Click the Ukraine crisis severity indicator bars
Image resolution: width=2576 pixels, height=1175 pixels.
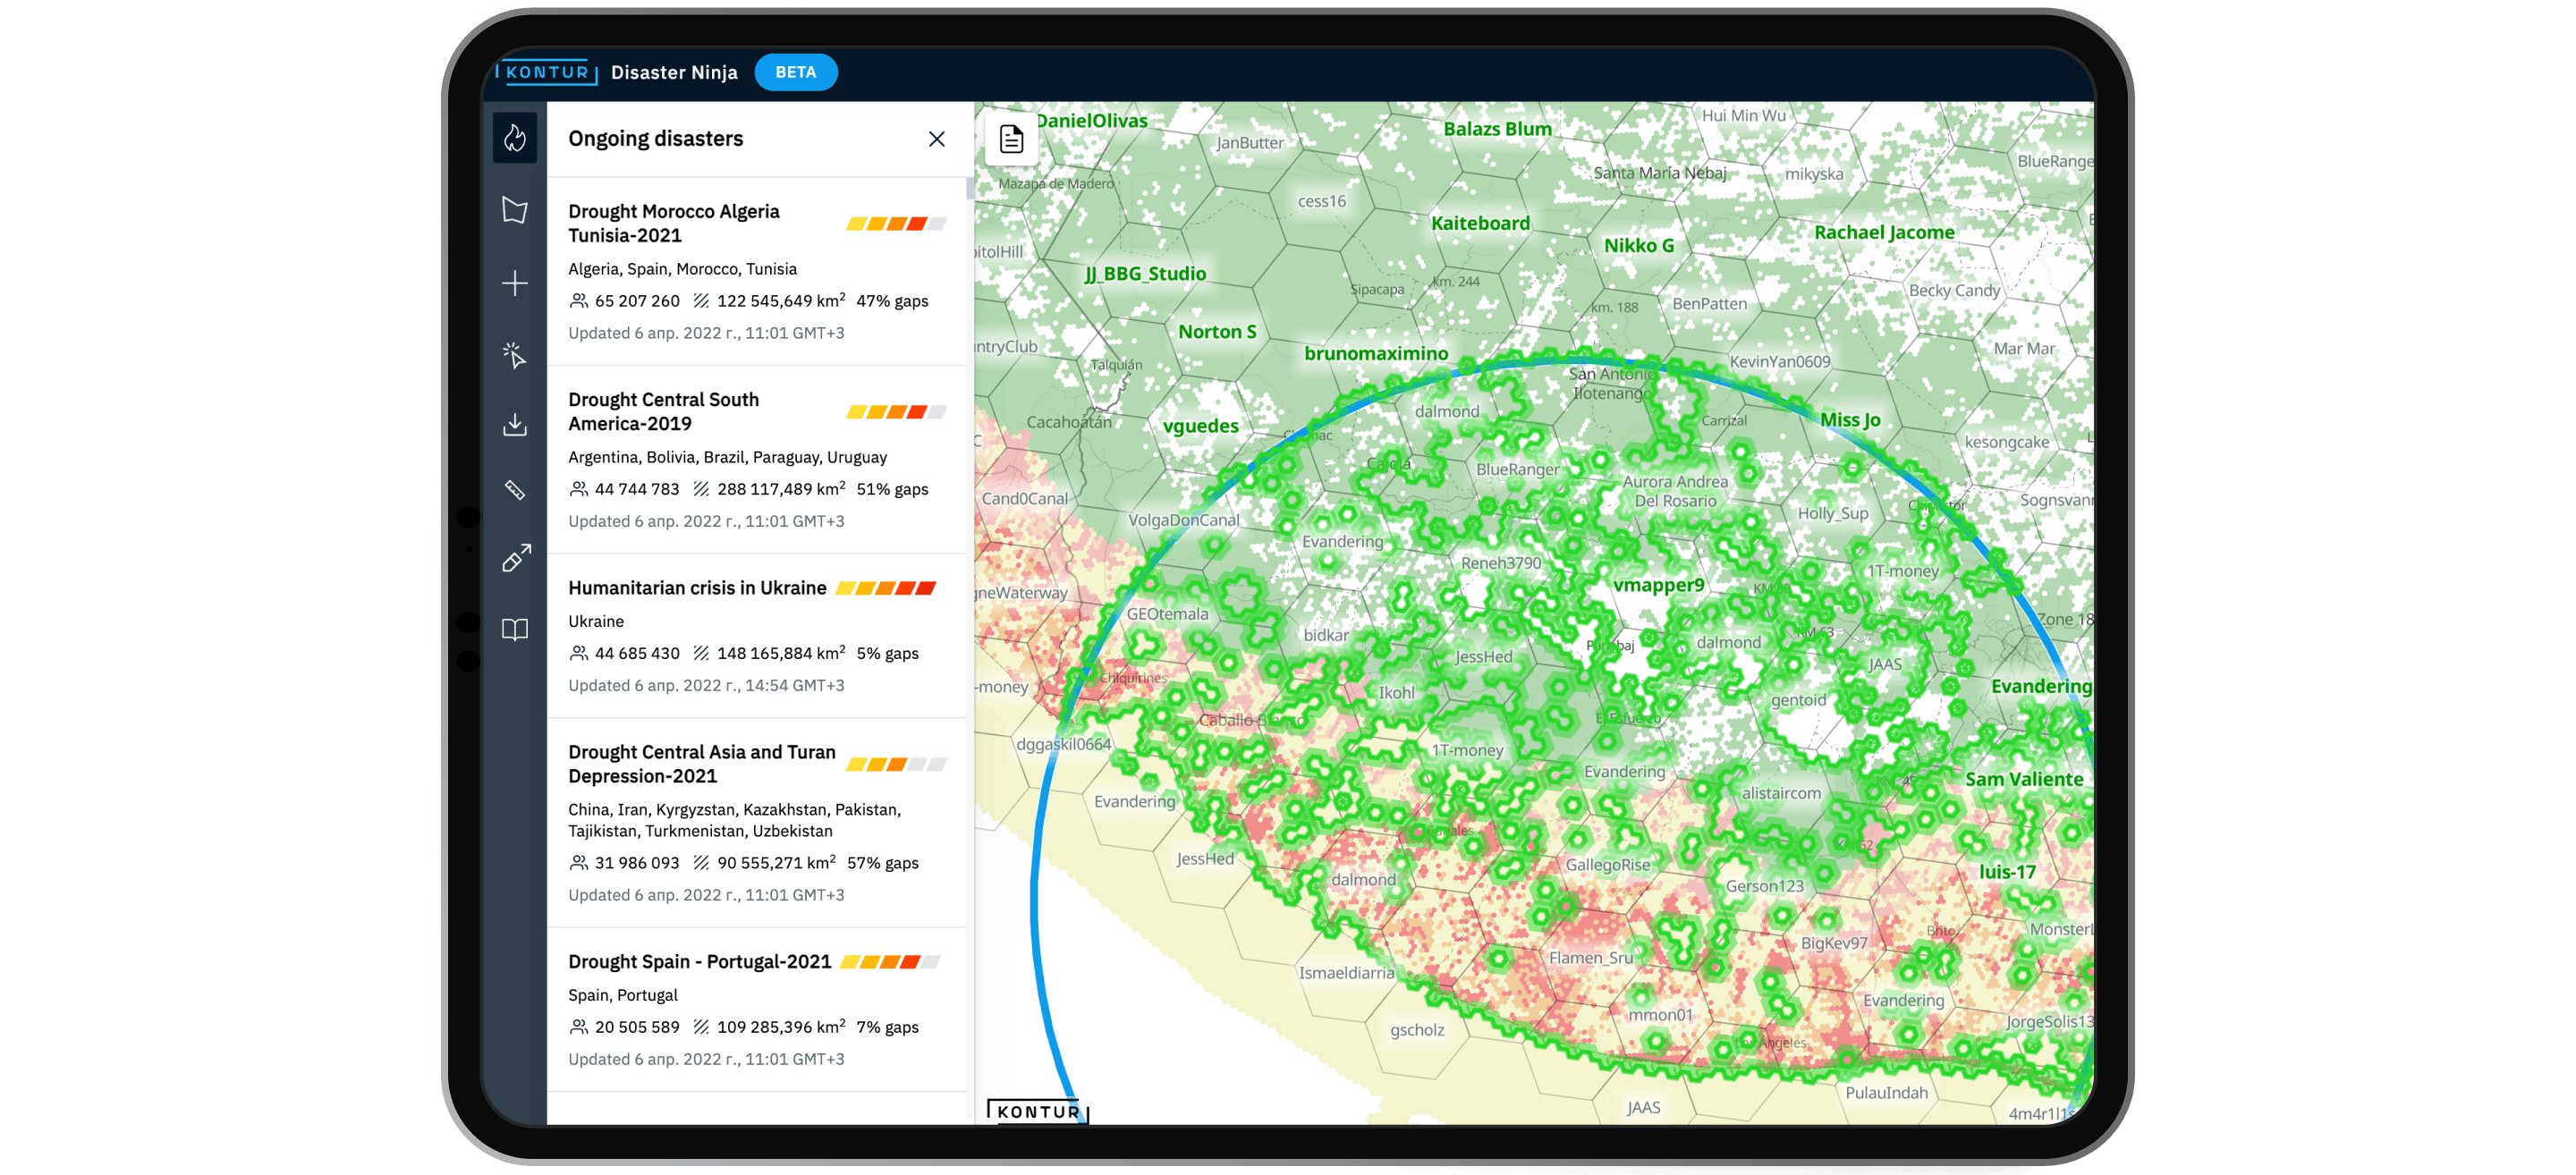point(885,588)
